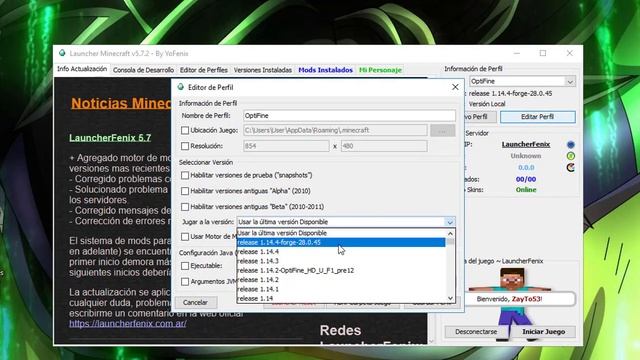Click the ping icon beside 0.0.0
640x360 pixels.
571,167
